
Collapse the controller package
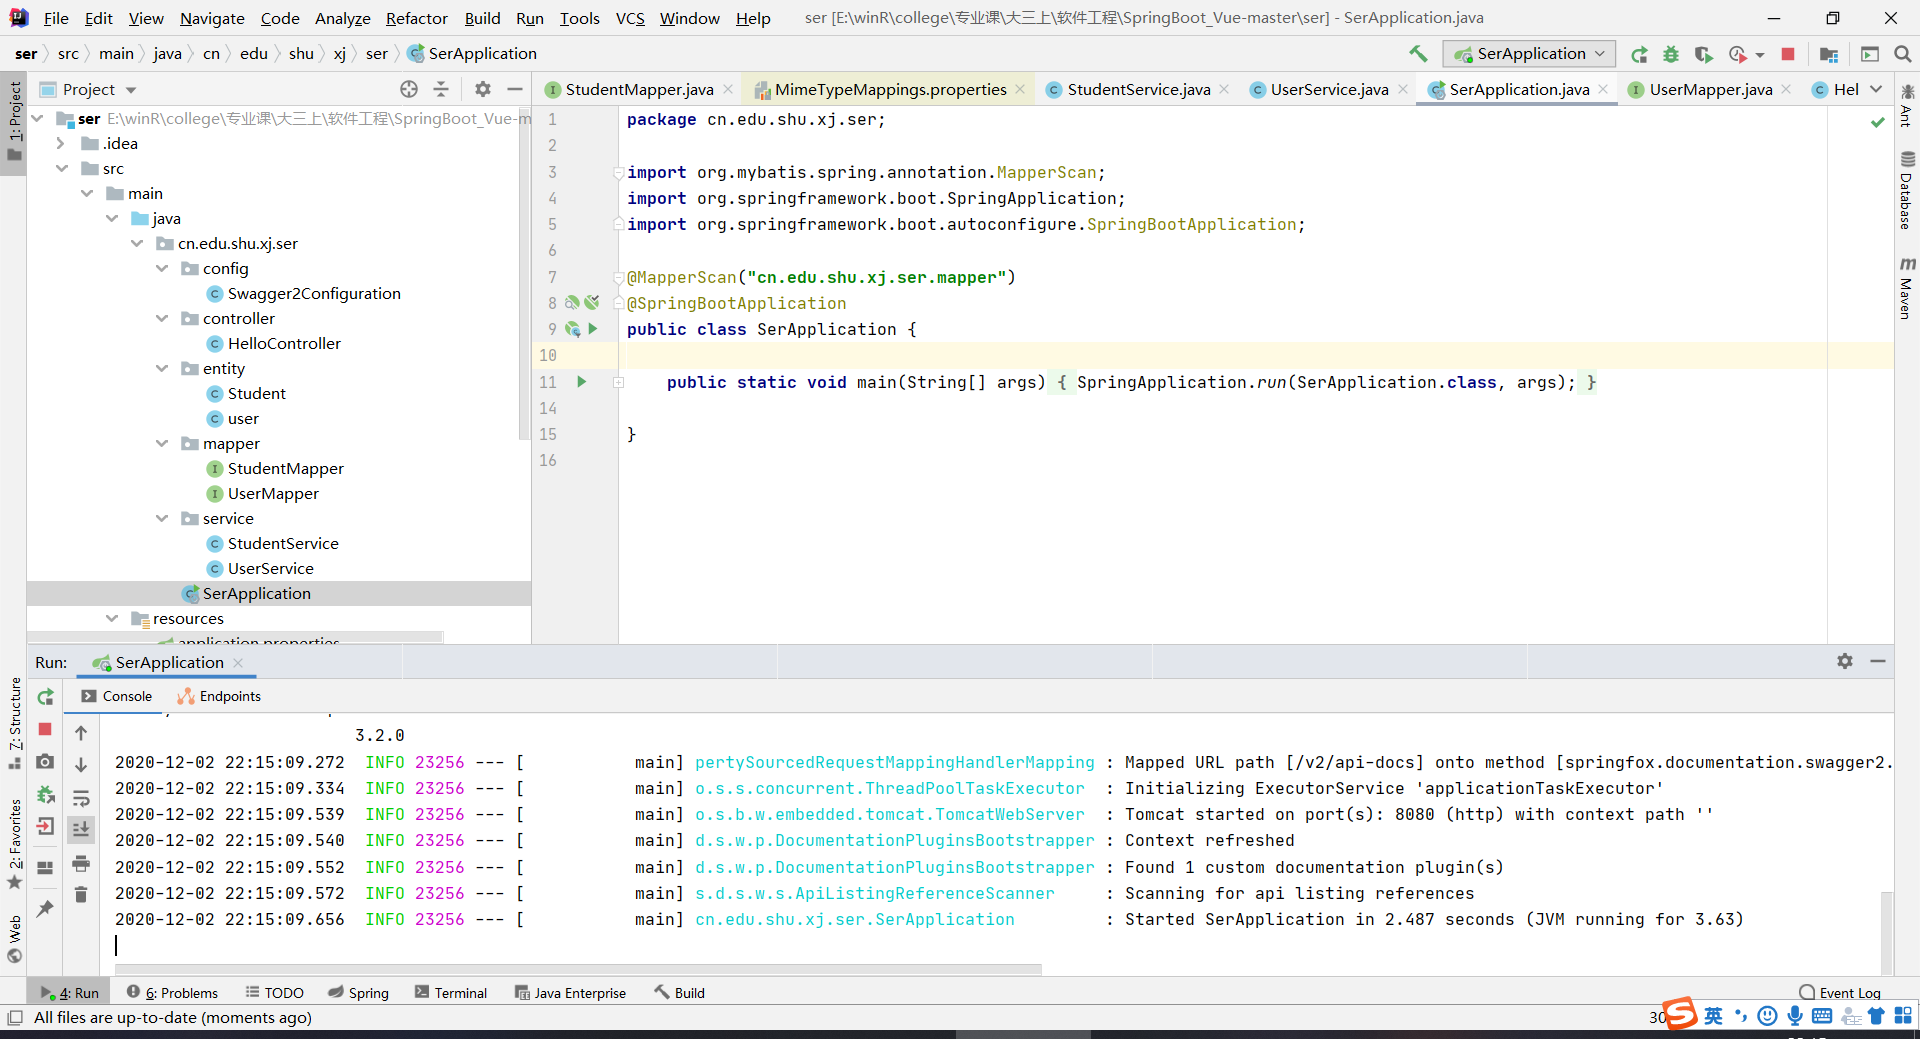pos(162,318)
